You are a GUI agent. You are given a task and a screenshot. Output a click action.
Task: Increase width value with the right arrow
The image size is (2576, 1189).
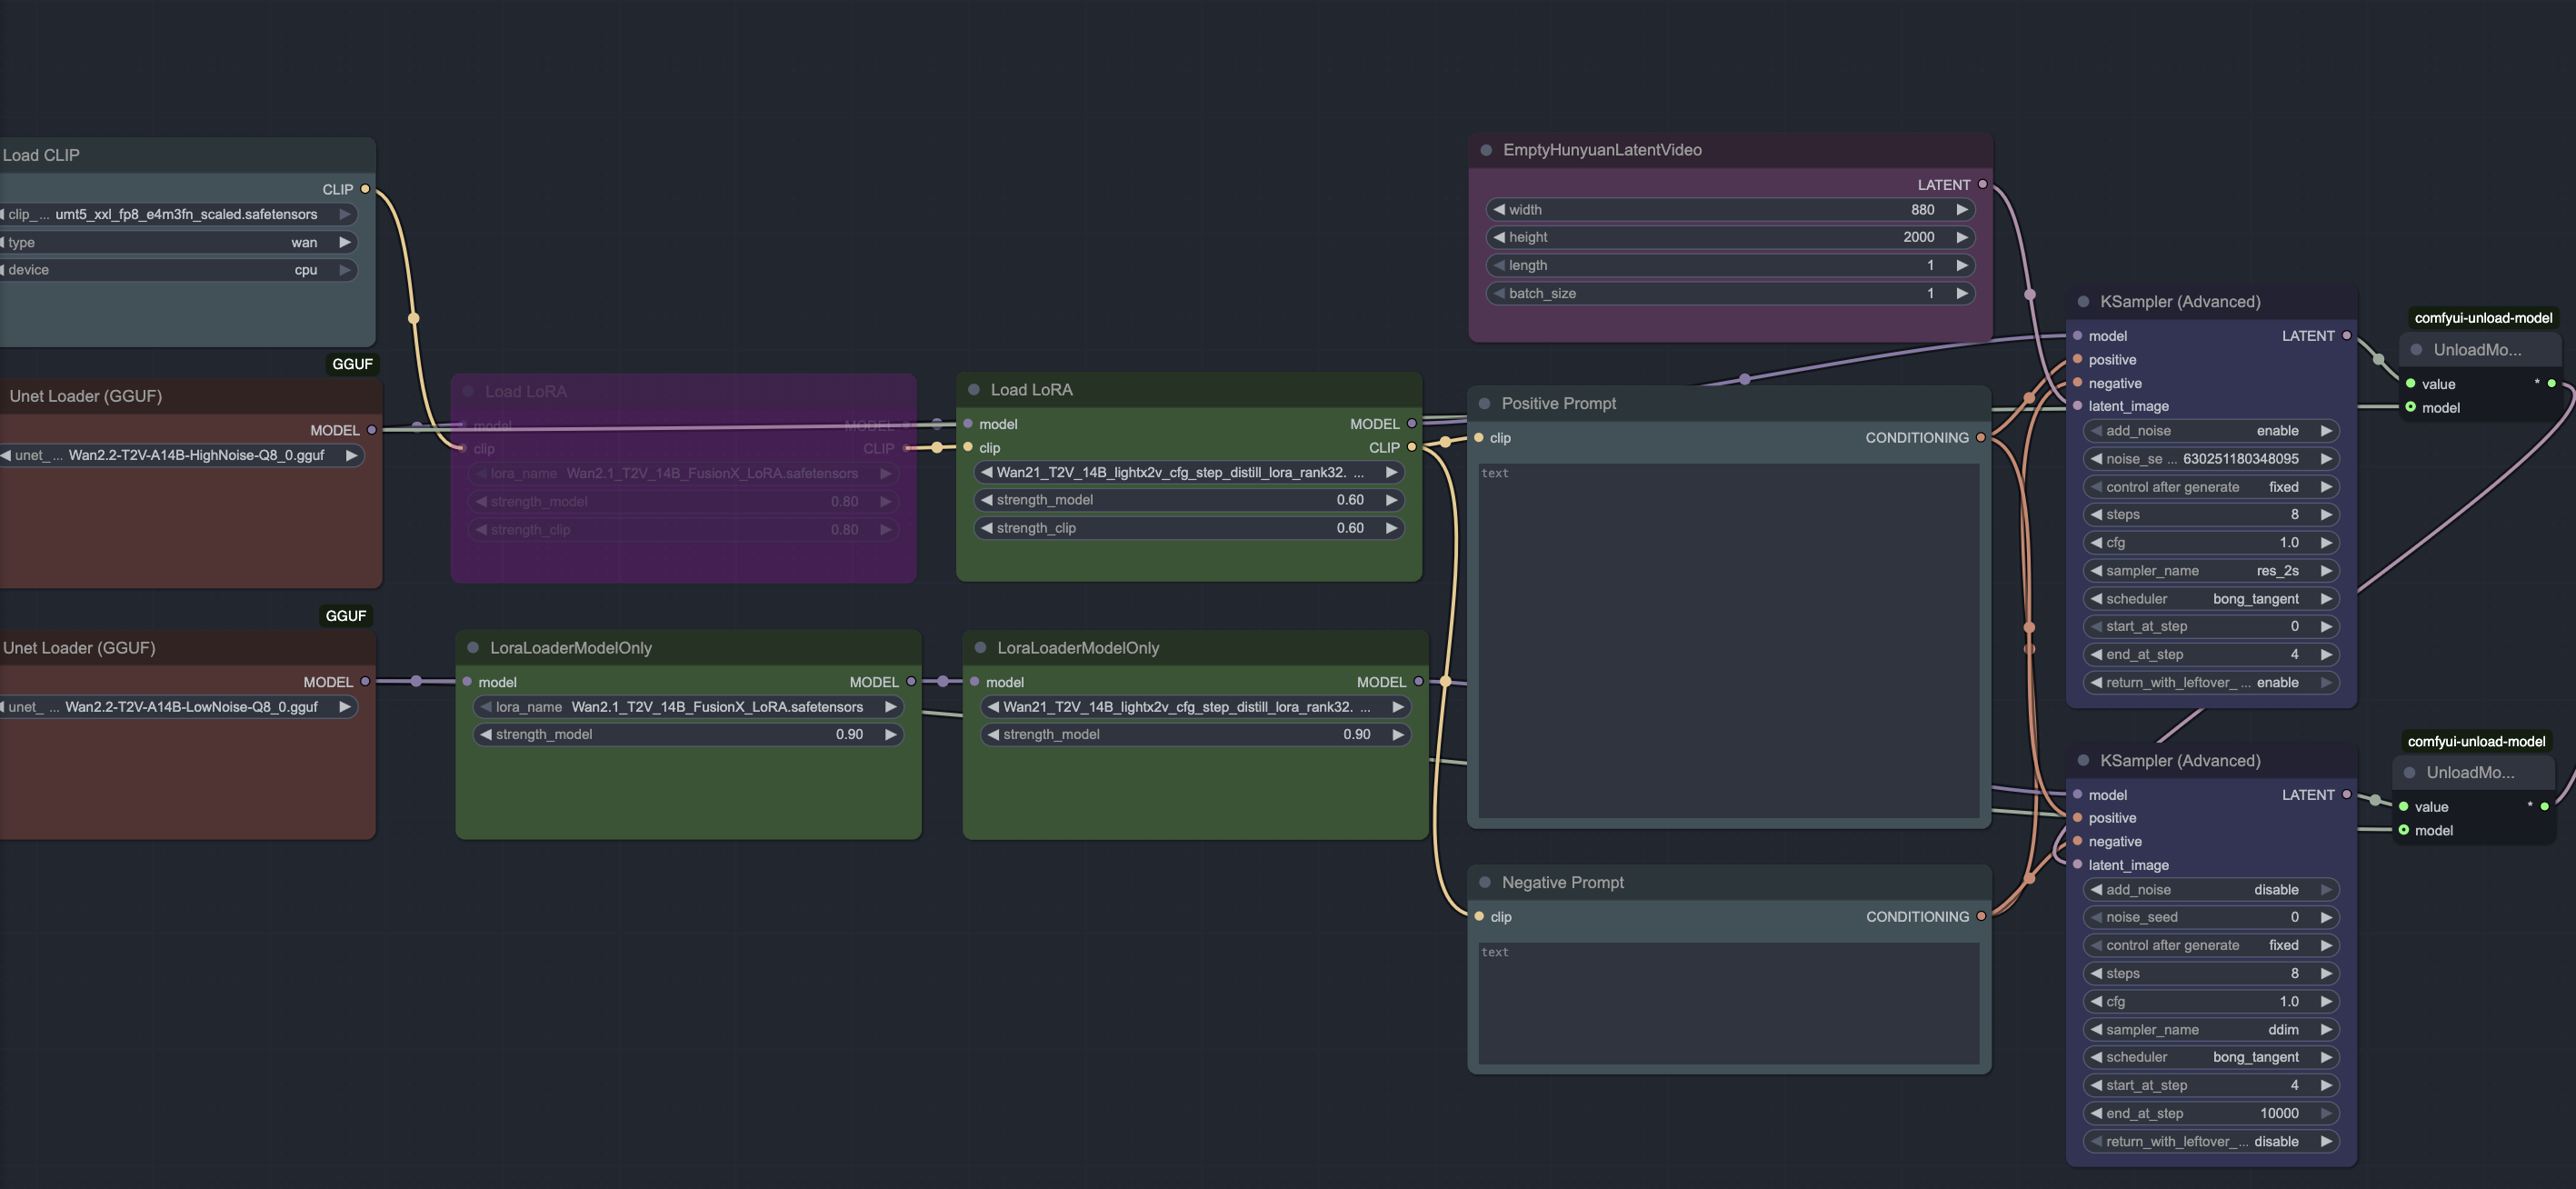(x=1962, y=210)
